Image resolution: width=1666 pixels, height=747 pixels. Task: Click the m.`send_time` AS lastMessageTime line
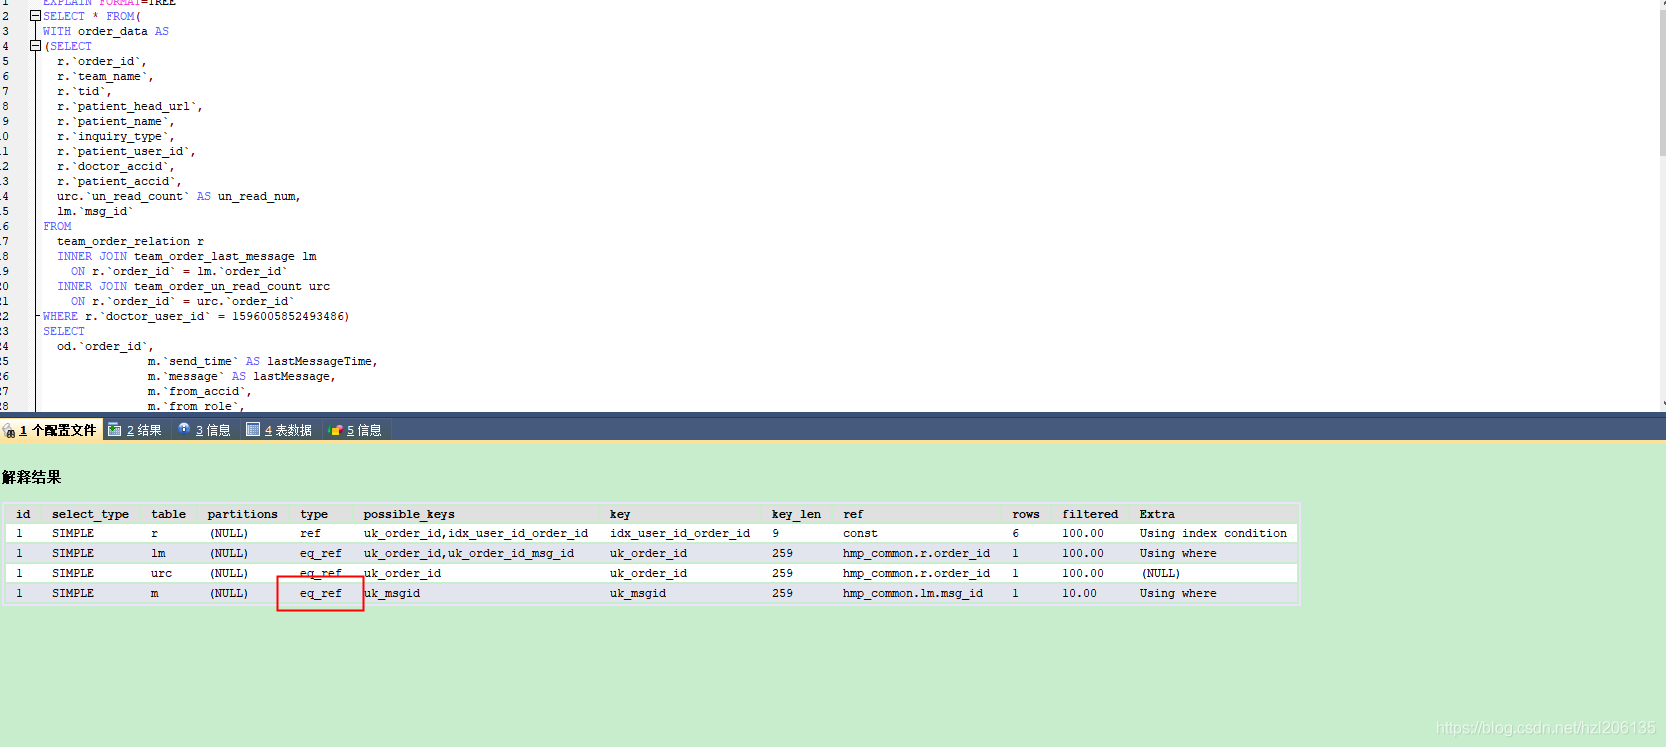(263, 361)
